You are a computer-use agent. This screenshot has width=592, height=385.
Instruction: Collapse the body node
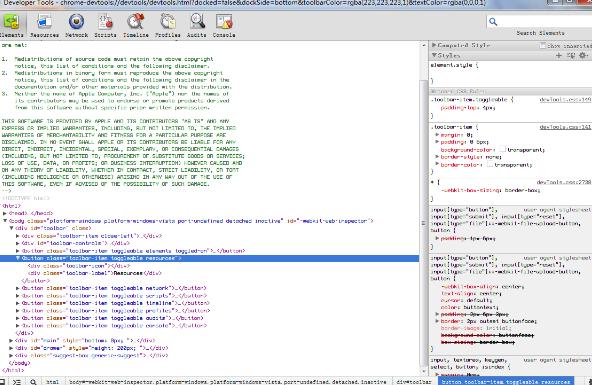[5, 221]
